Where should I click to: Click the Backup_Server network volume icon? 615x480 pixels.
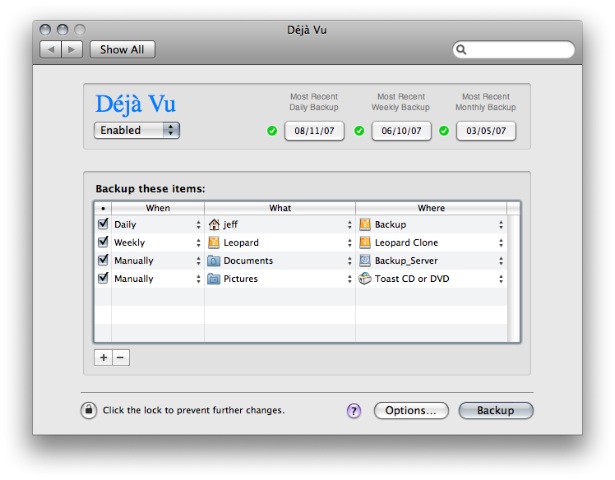point(365,261)
